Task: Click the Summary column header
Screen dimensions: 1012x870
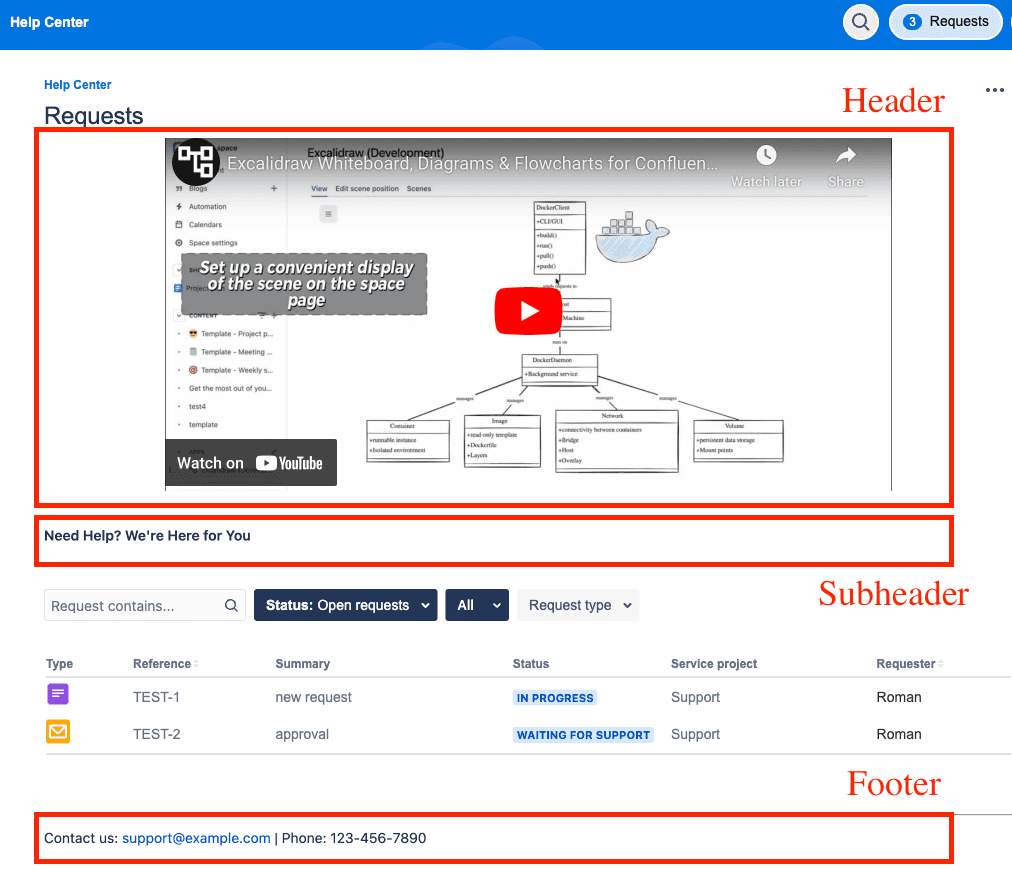Action: [303, 663]
